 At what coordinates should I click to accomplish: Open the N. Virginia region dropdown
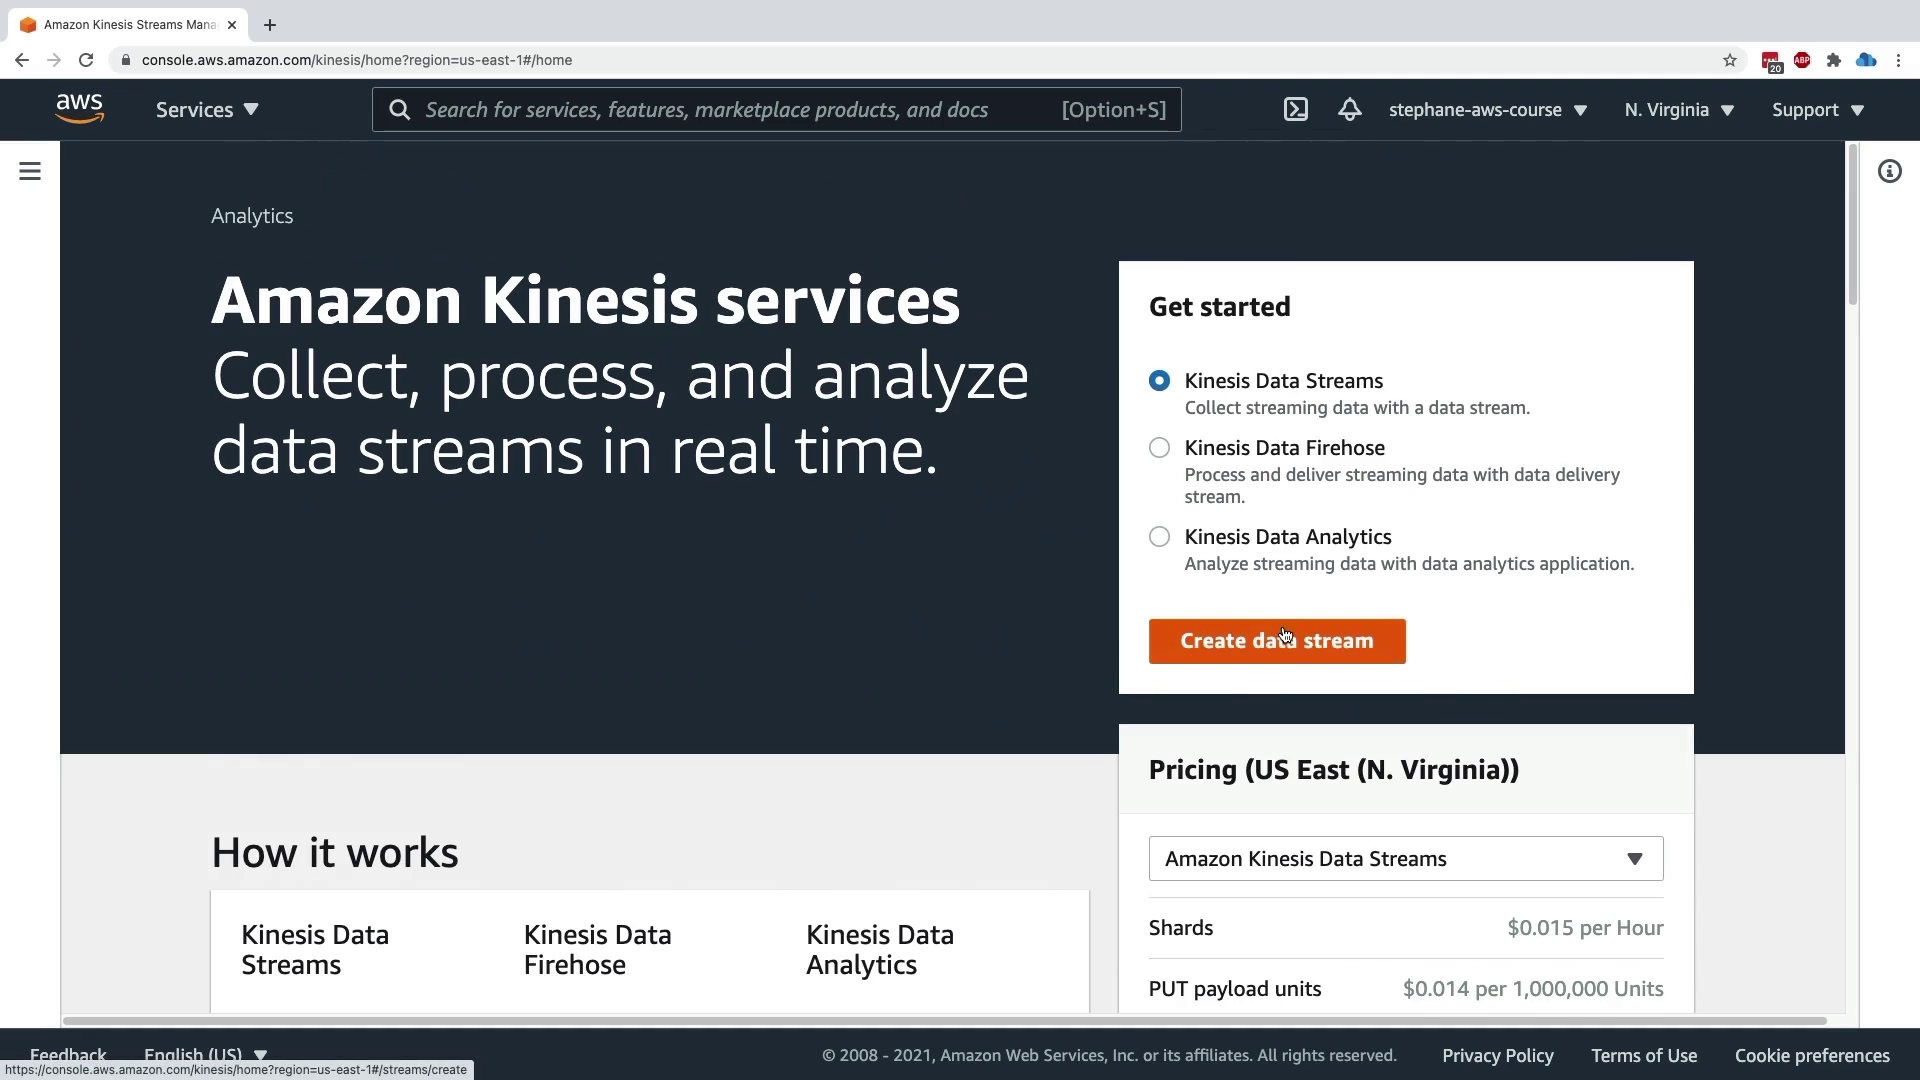tap(1678, 110)
